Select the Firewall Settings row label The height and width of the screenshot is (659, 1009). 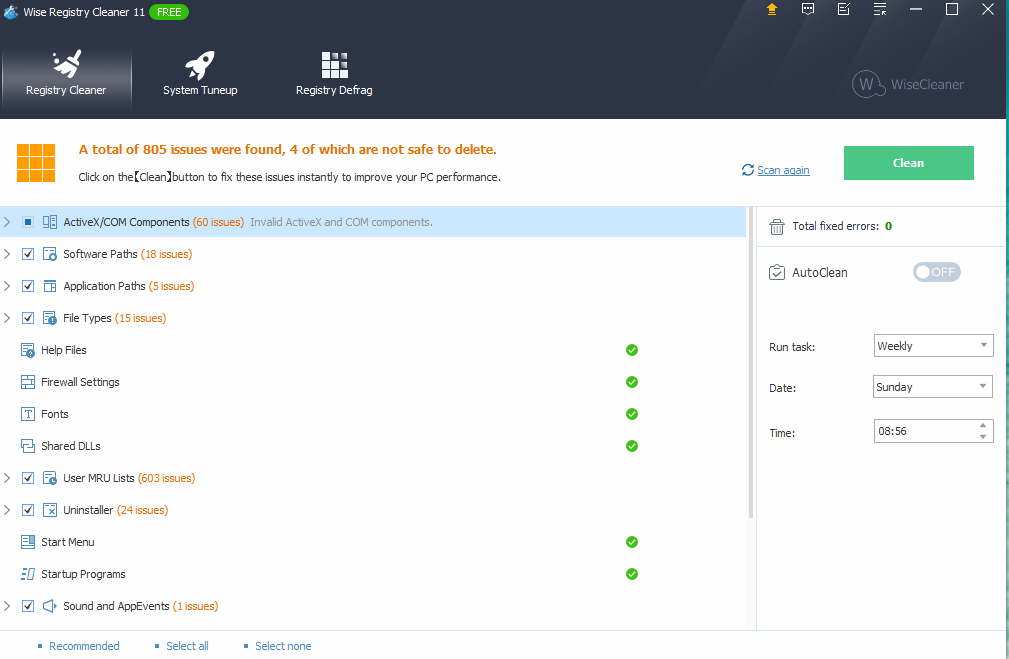pyautogui.click(x=80, y=382)
